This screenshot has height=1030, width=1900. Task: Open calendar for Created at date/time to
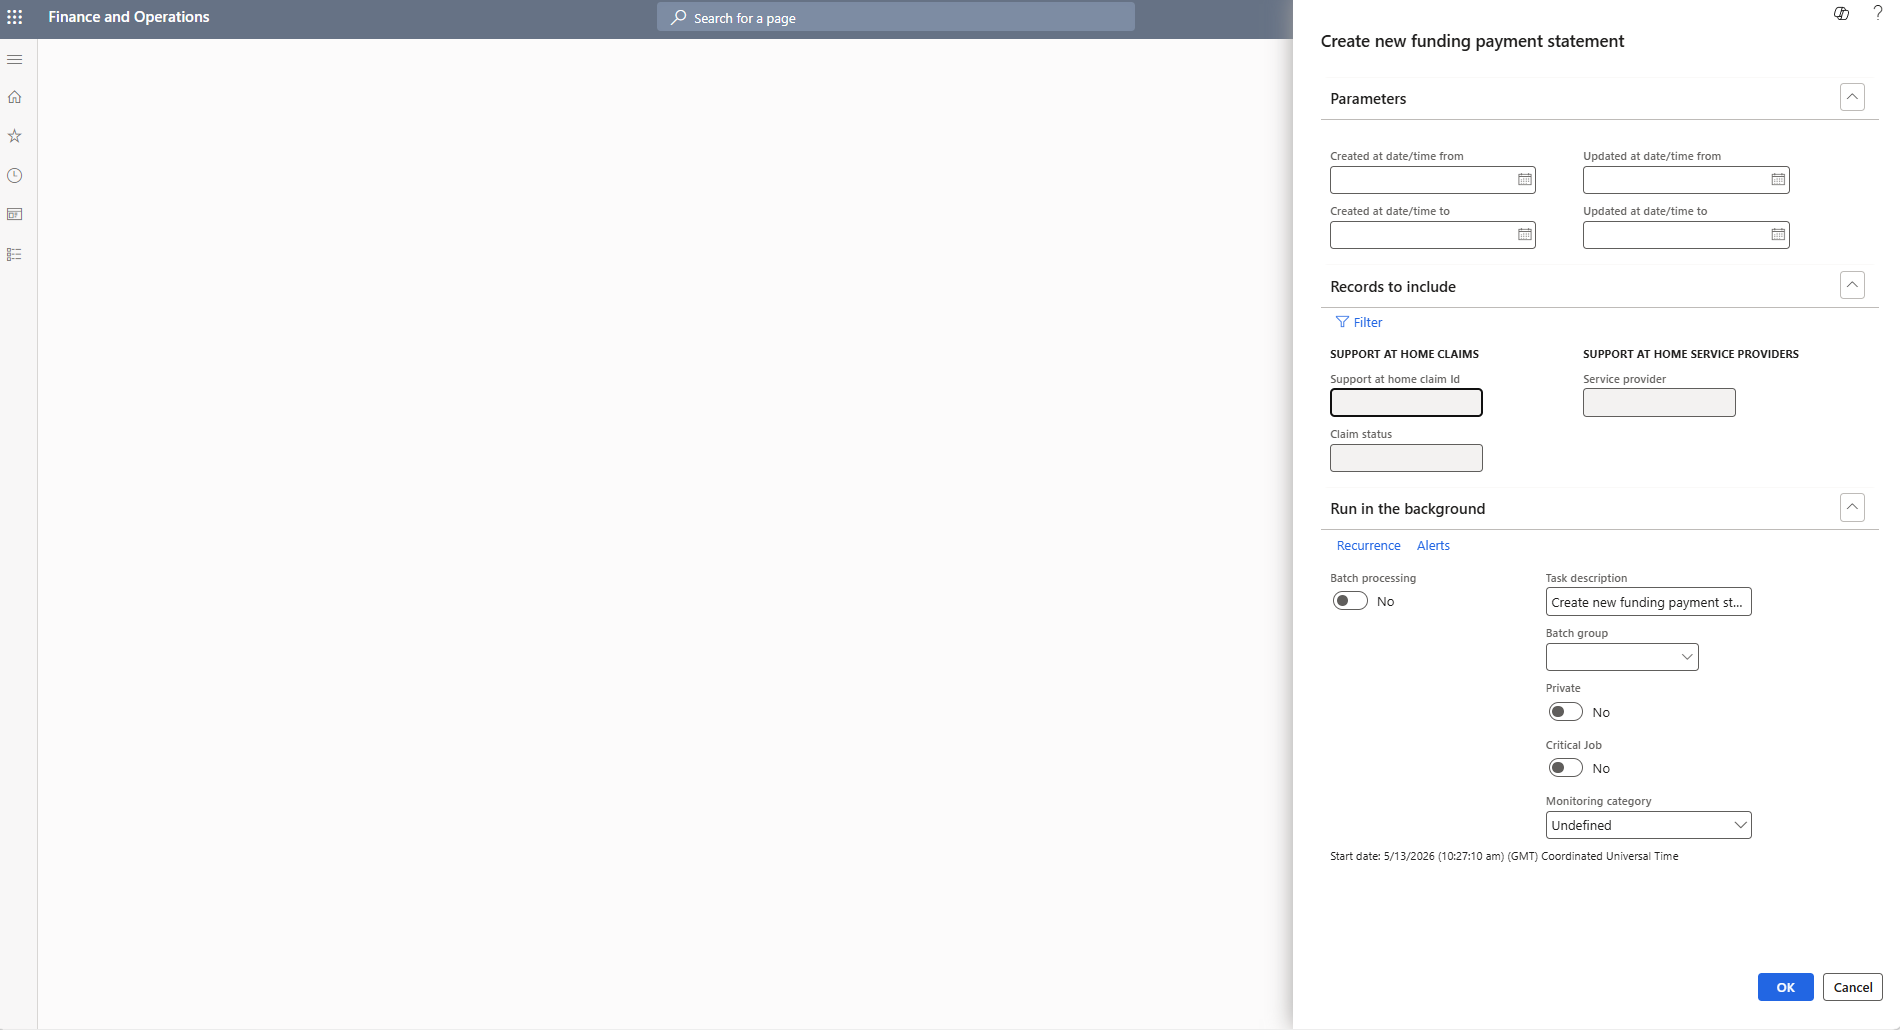(1524, 235)
